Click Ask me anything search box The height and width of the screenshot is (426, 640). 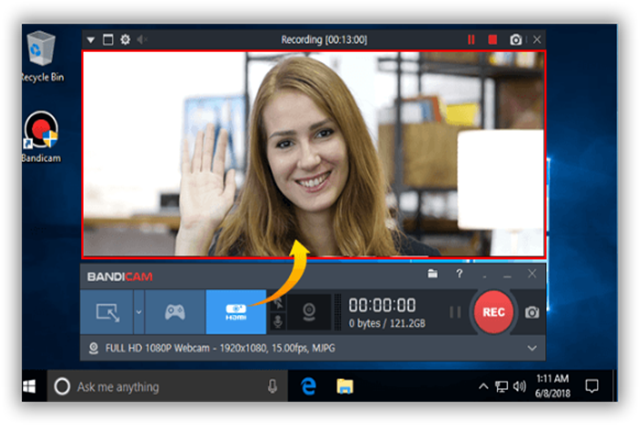(x=168, y=386)
